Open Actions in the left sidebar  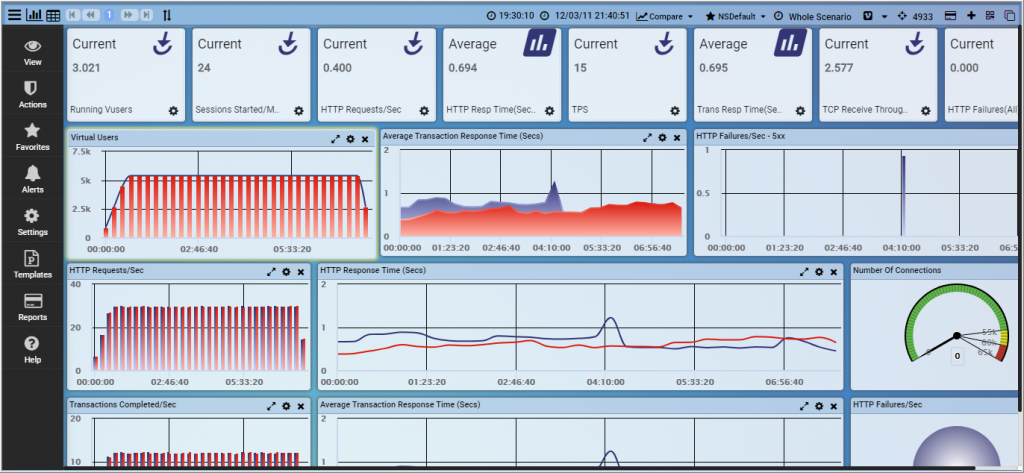click(x=32, y=94)
